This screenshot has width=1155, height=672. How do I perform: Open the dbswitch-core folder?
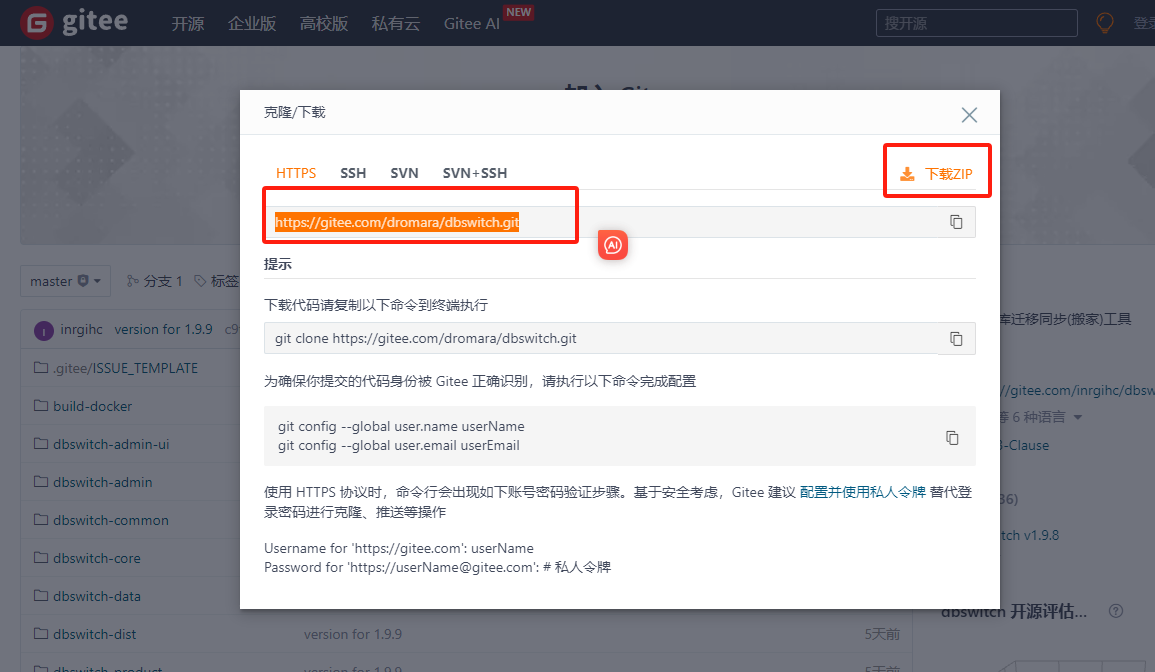[x=96, y=558]
